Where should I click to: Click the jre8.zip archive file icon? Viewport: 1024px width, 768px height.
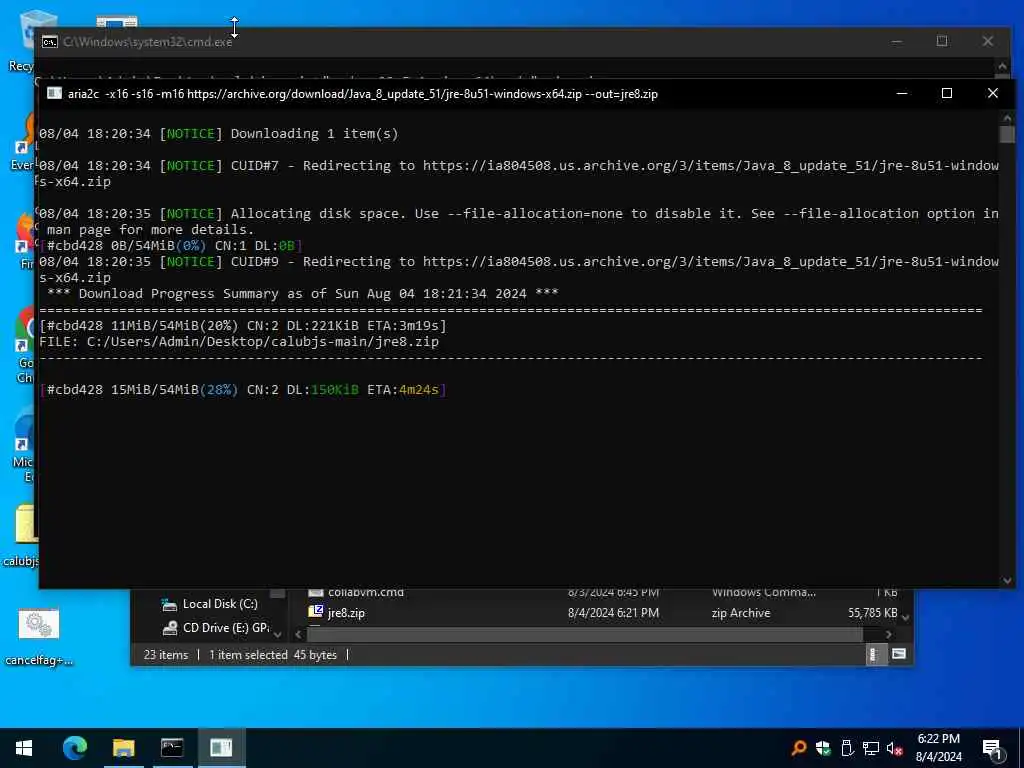315,611
